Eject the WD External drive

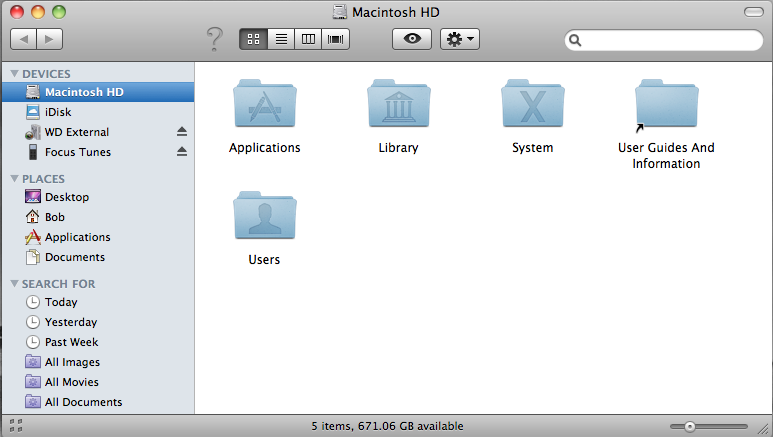click(x=181, y=132)
